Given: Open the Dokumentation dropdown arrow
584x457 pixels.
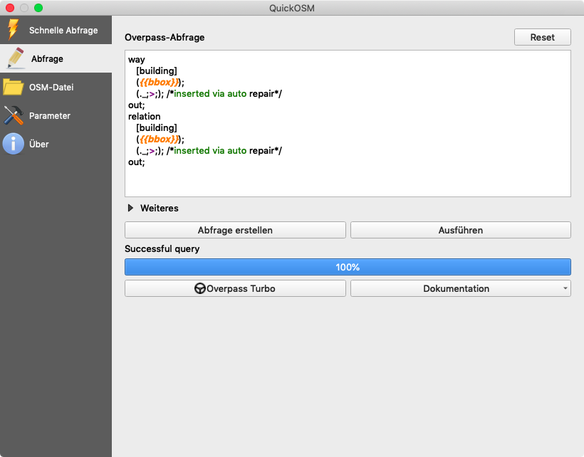Looking at the screenshot, I should click(x=565, y=288).
